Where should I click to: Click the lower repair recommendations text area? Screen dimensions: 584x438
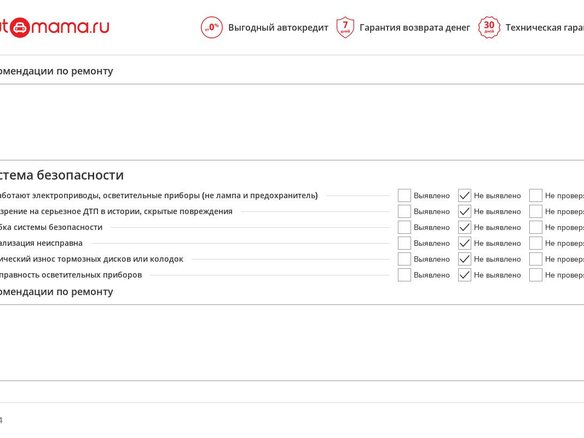pyautogui.click(x=292, y=343)
